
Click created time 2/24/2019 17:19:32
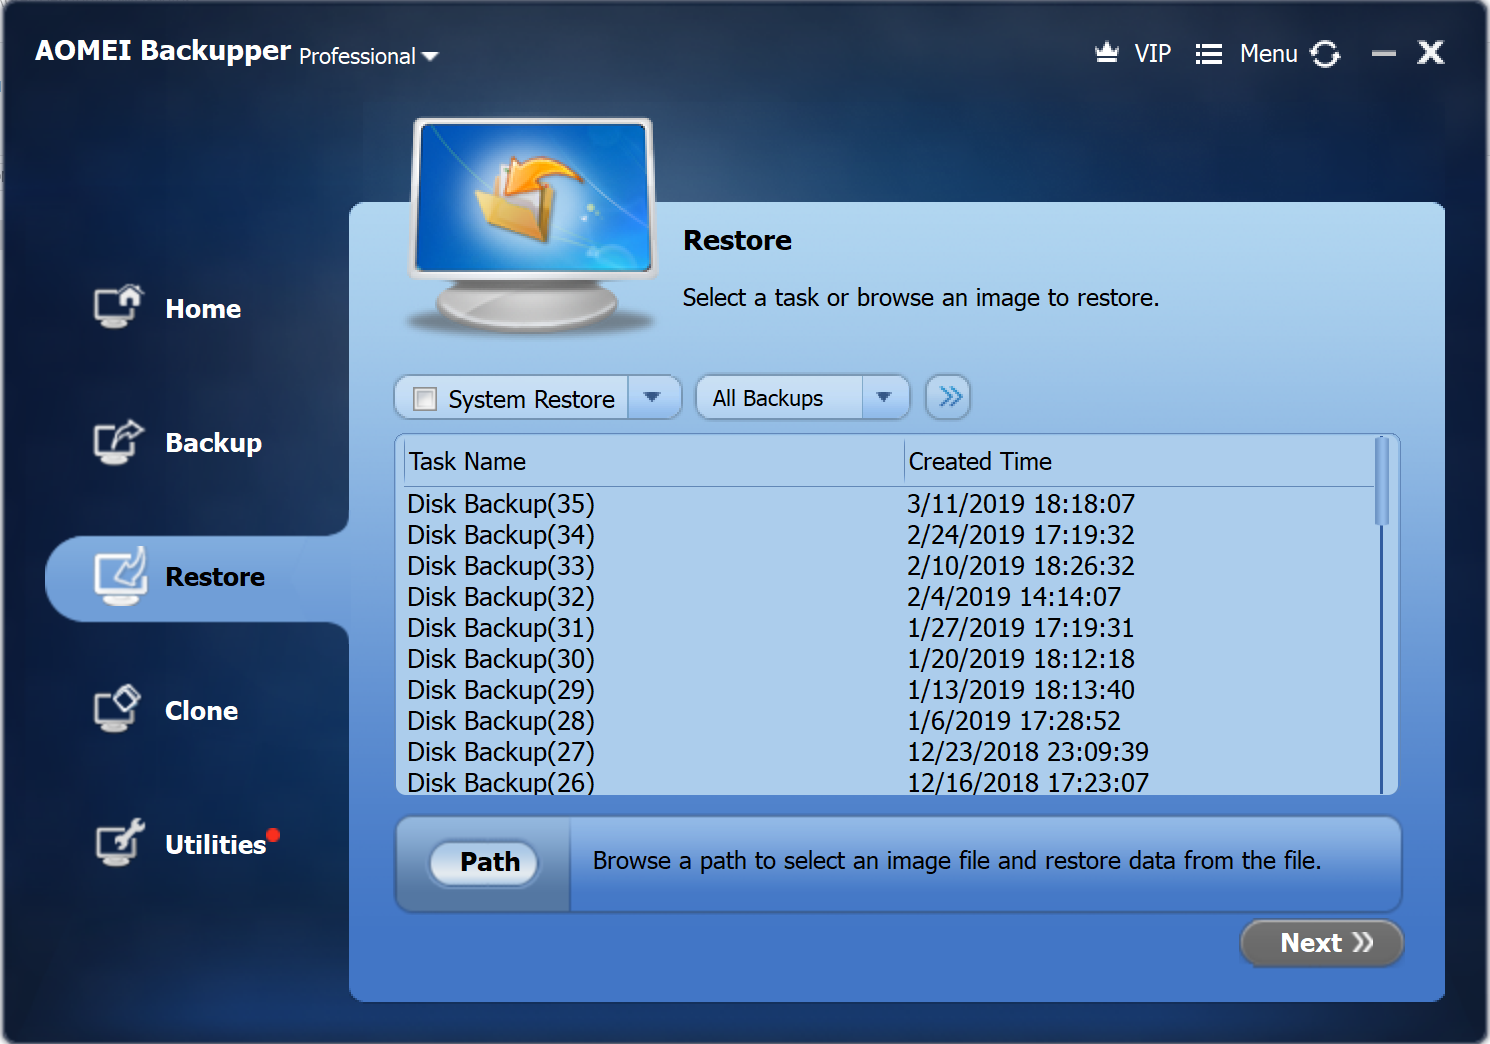click(1021, 535)
